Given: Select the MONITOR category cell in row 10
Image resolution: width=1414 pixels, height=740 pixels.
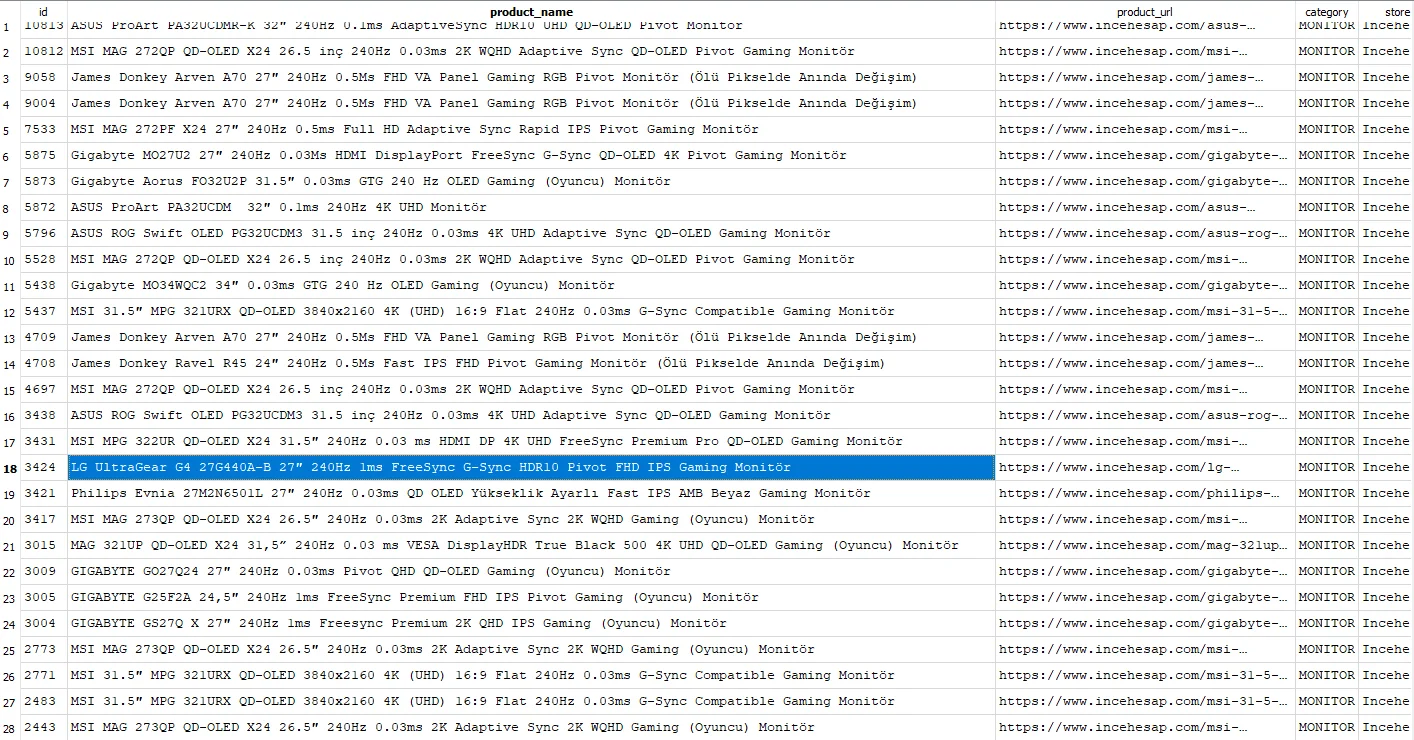Looking at the screenshot, I should pyautogui.click(x=1327, y=259).
